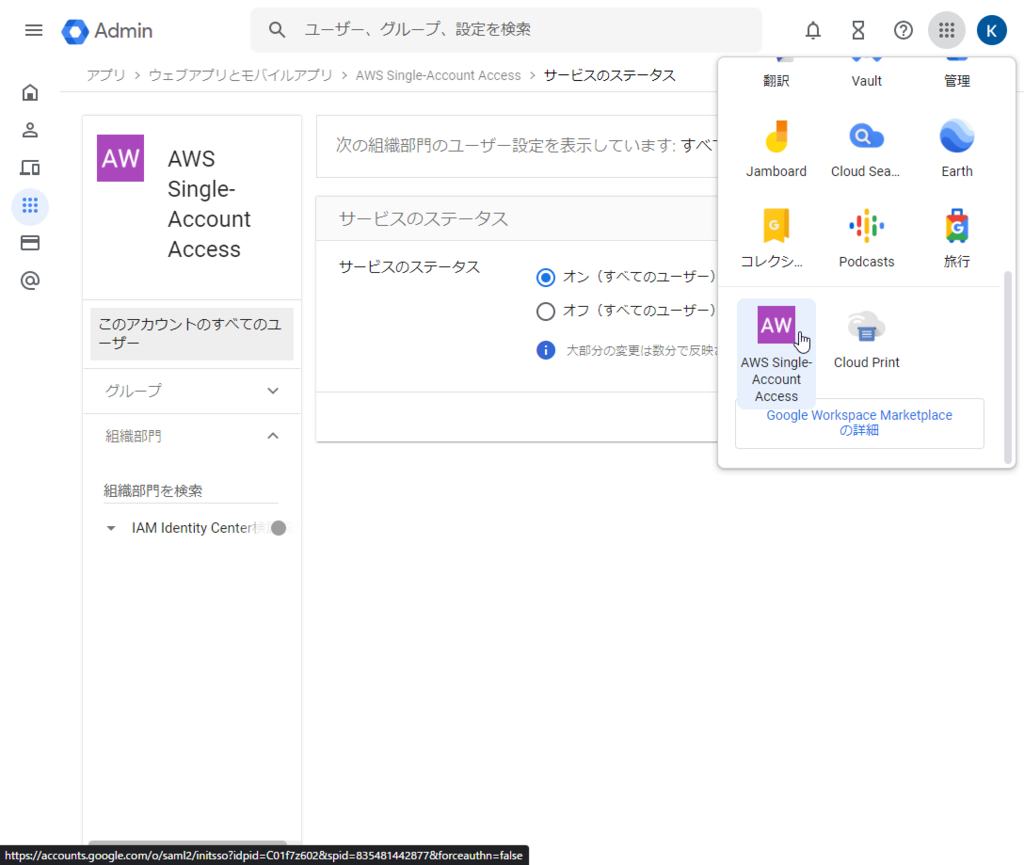This screenshot has width=1024, height=865.
Task: Click the purple AW app logo
Action: (x=120, y=158)
